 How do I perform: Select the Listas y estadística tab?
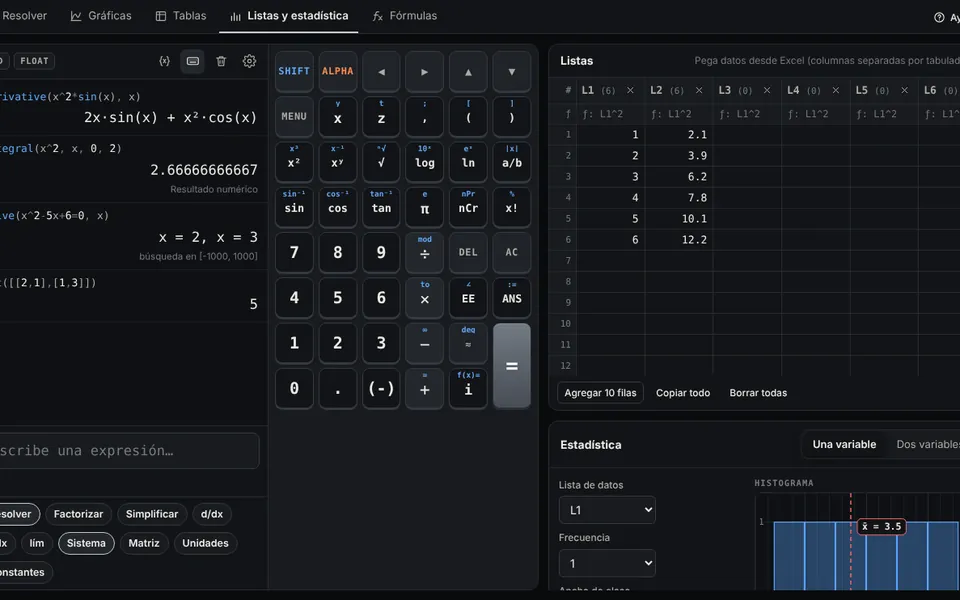[x=288, y=16]
